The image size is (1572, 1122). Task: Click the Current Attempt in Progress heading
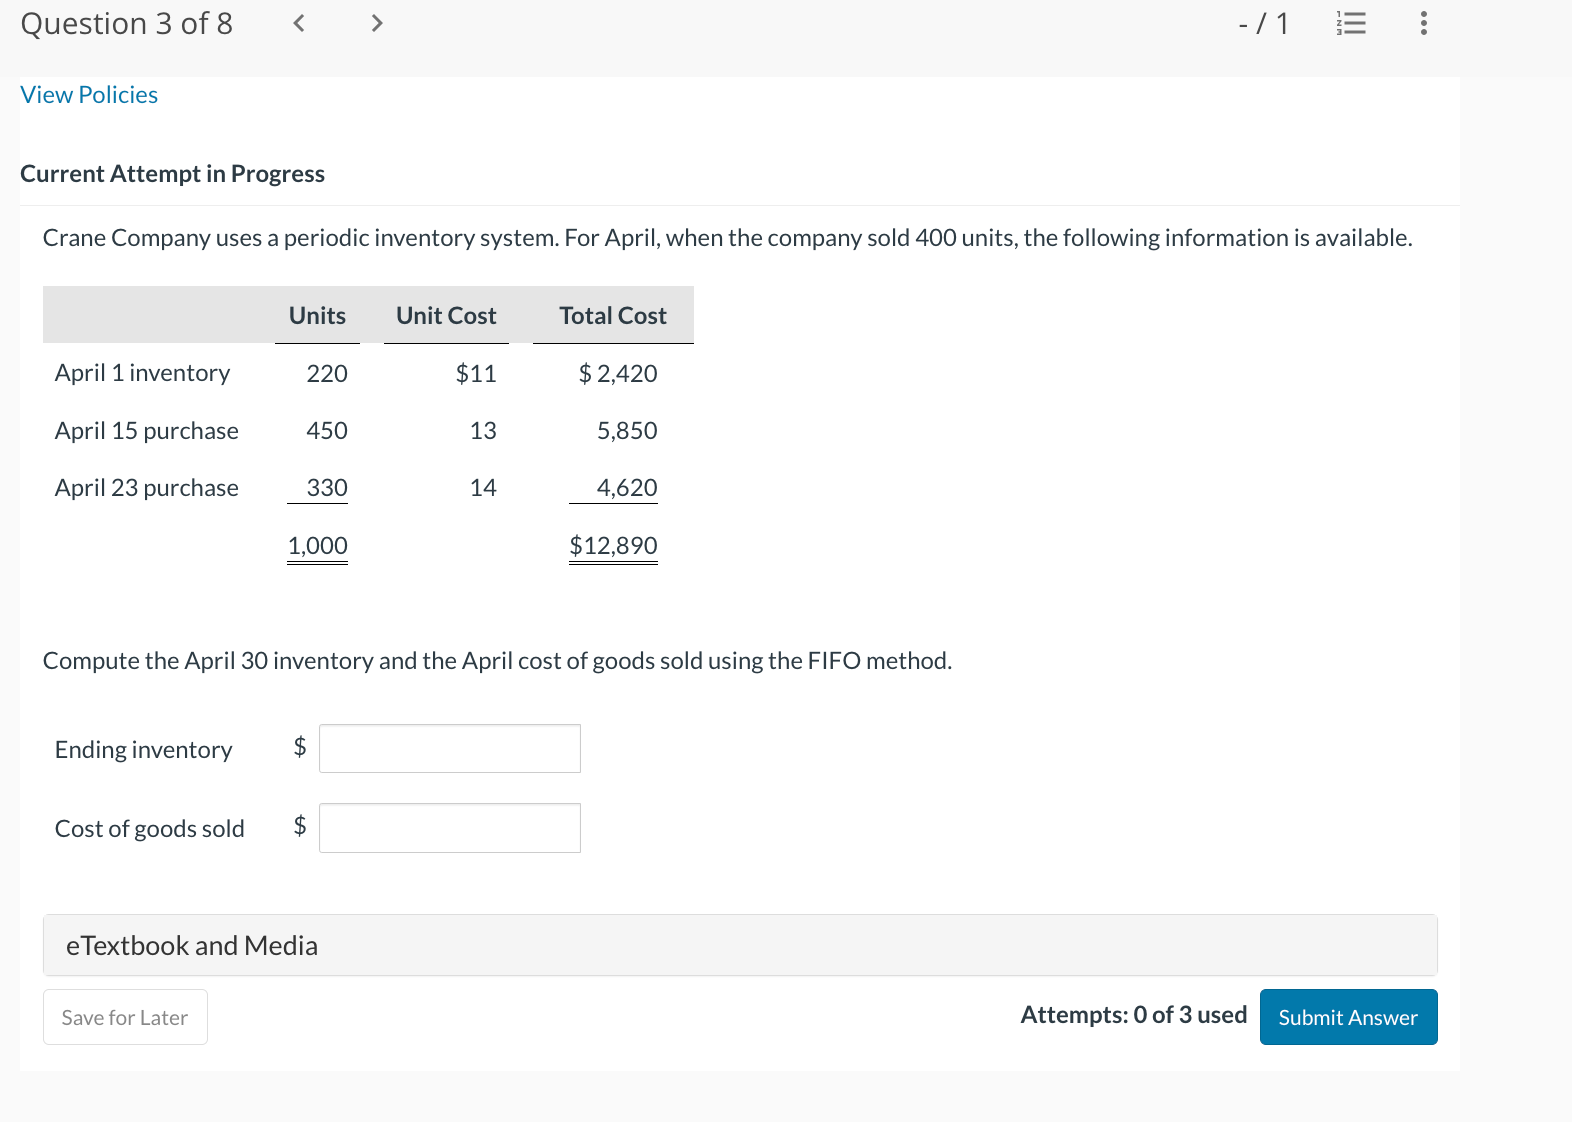(172, 174)
